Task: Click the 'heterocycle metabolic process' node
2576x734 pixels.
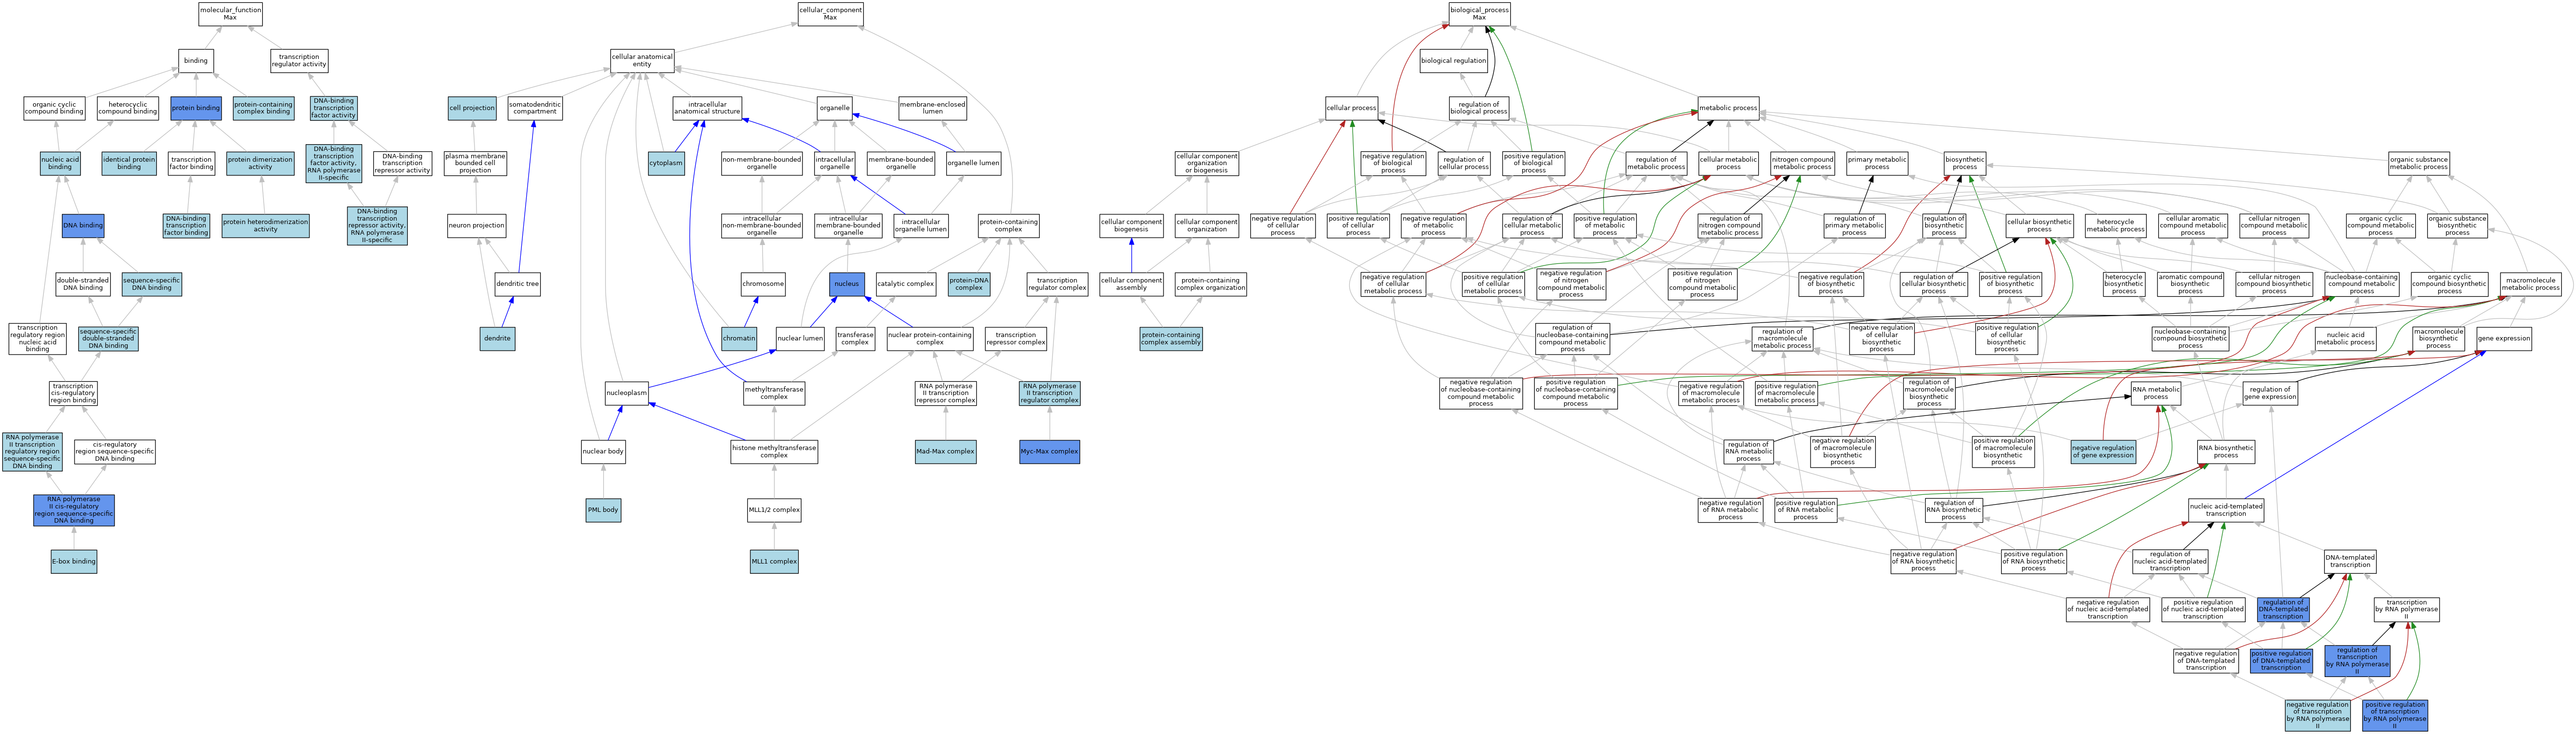Action: 2116,226
